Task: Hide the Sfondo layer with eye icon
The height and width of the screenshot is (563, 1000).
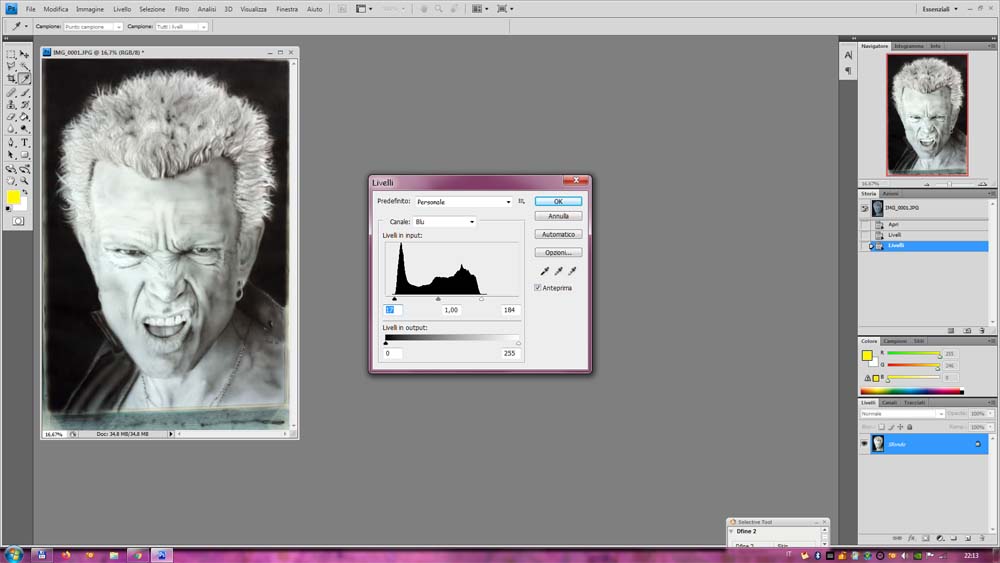Action: point(865,444)
